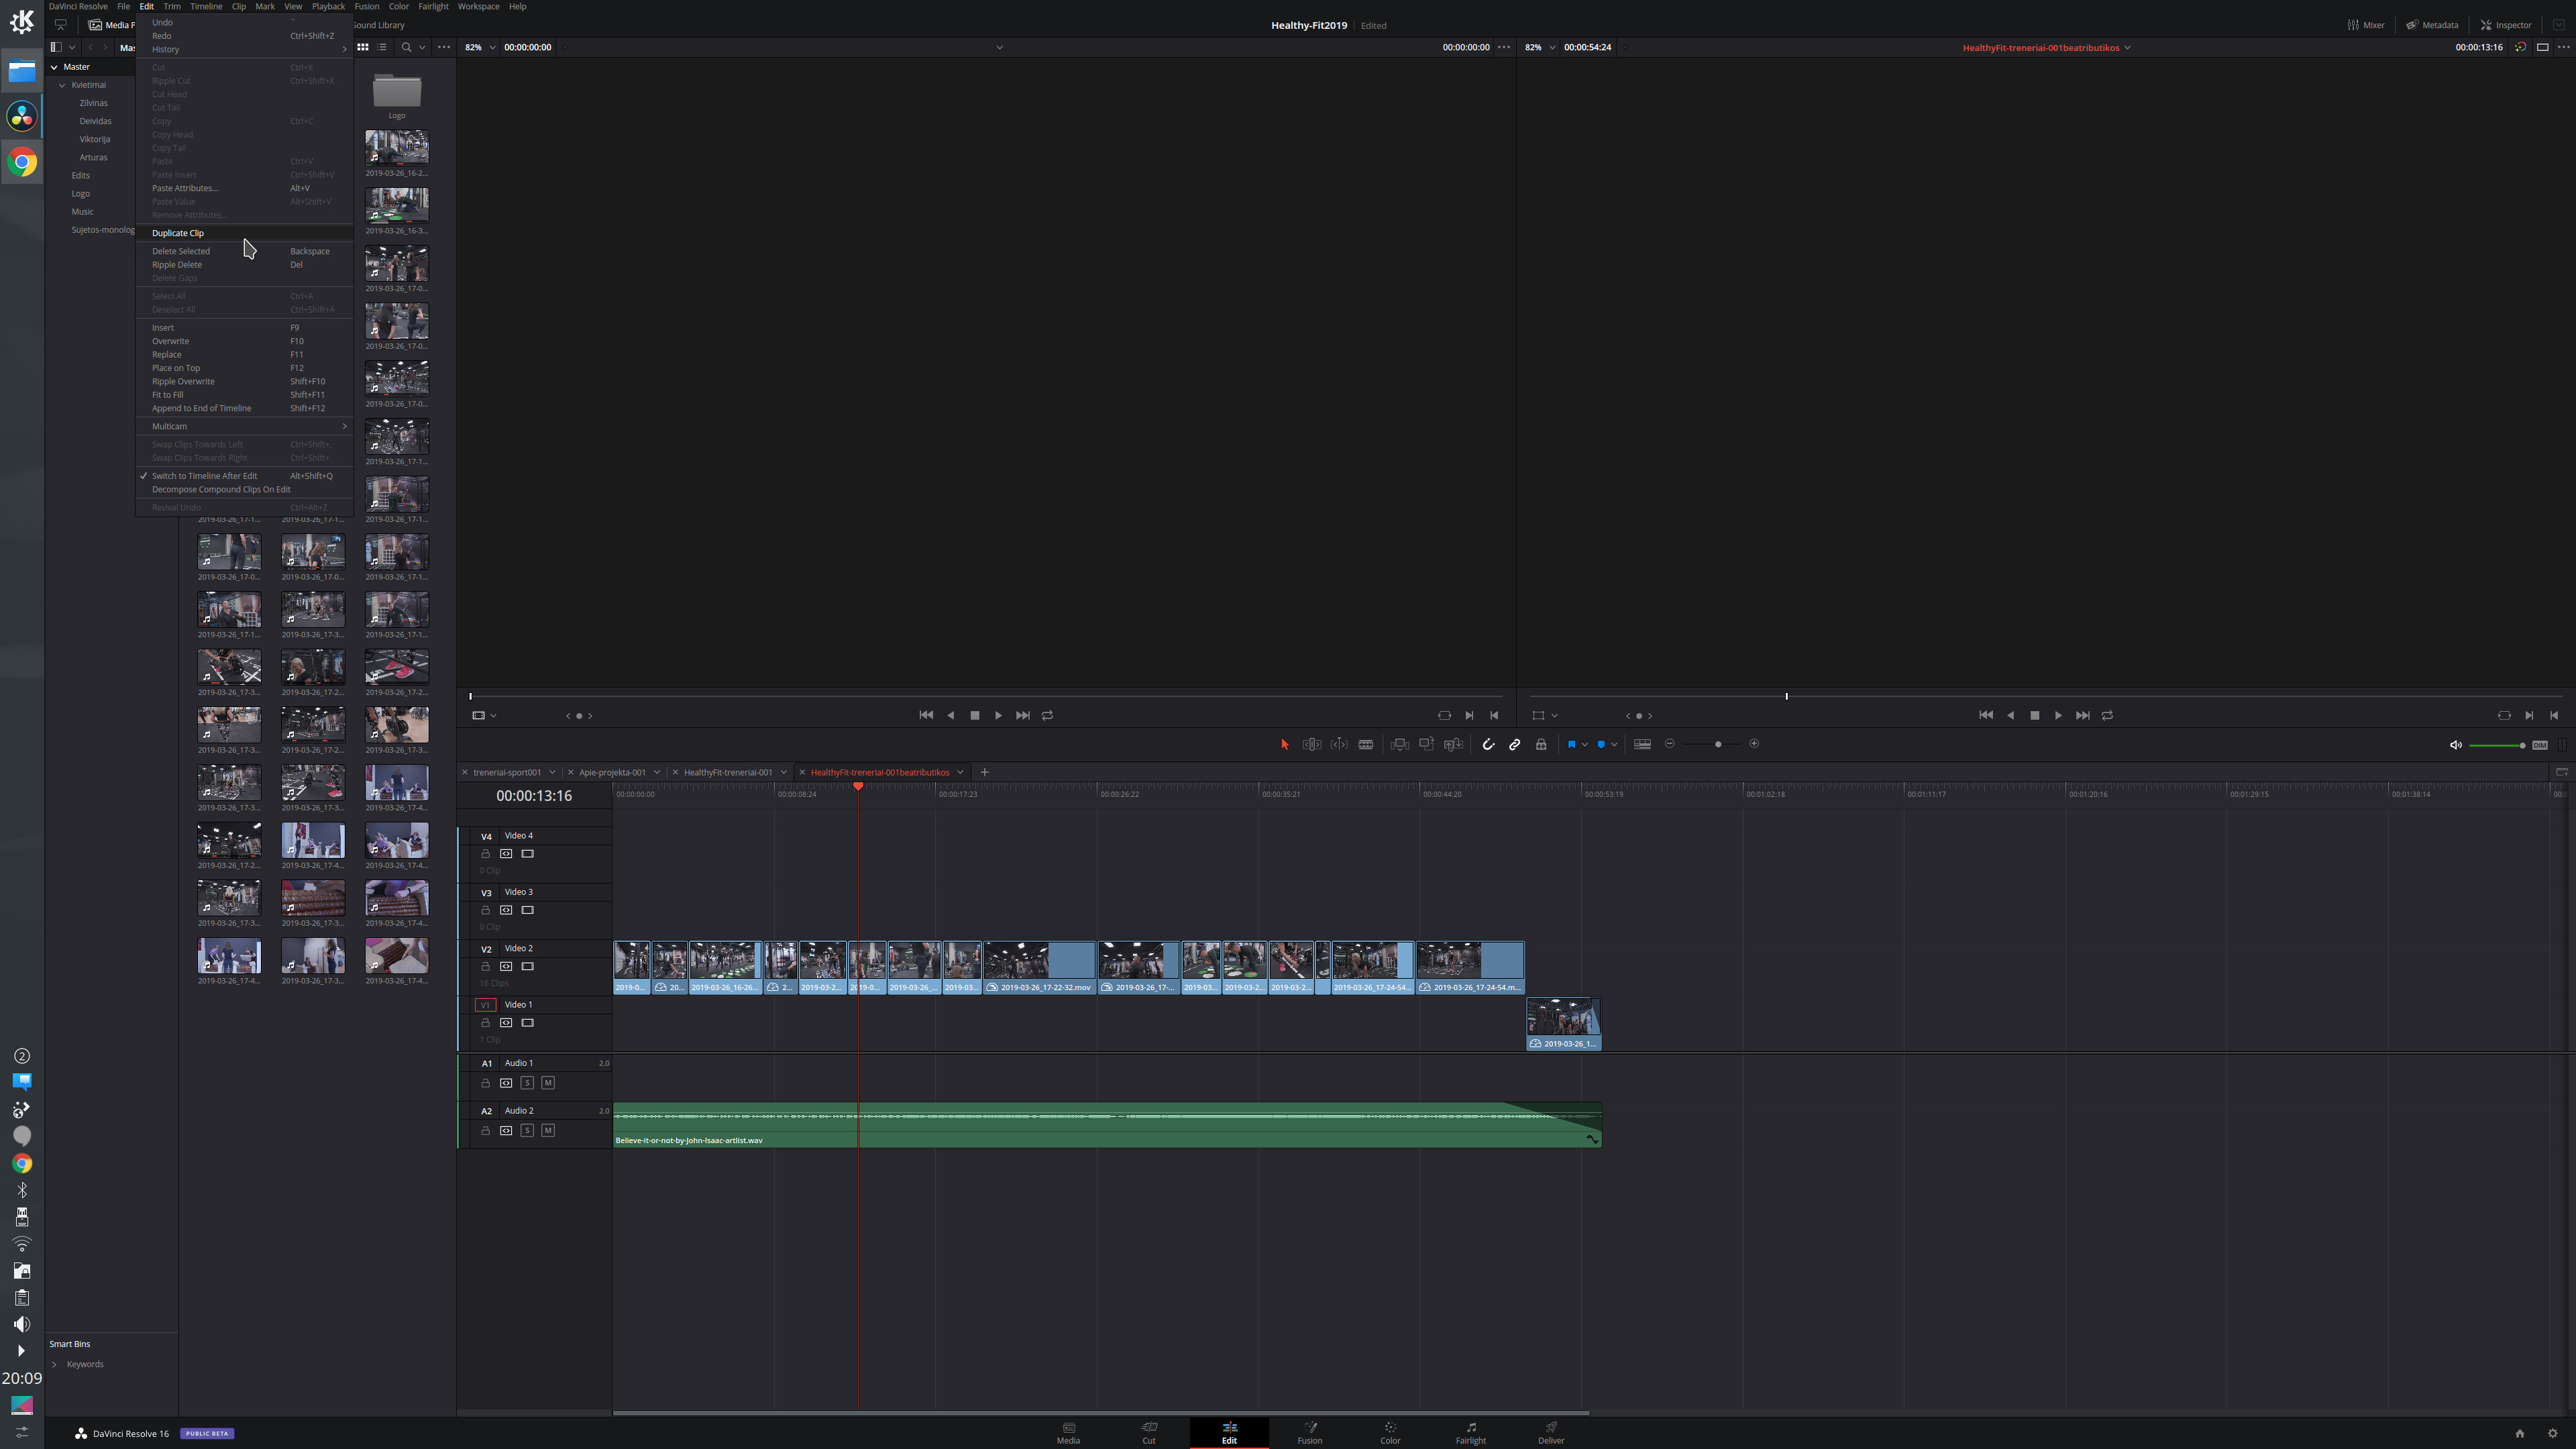Open Multicam submenu
Viewport: 2576px width, 1449px height.
point(245,426)
